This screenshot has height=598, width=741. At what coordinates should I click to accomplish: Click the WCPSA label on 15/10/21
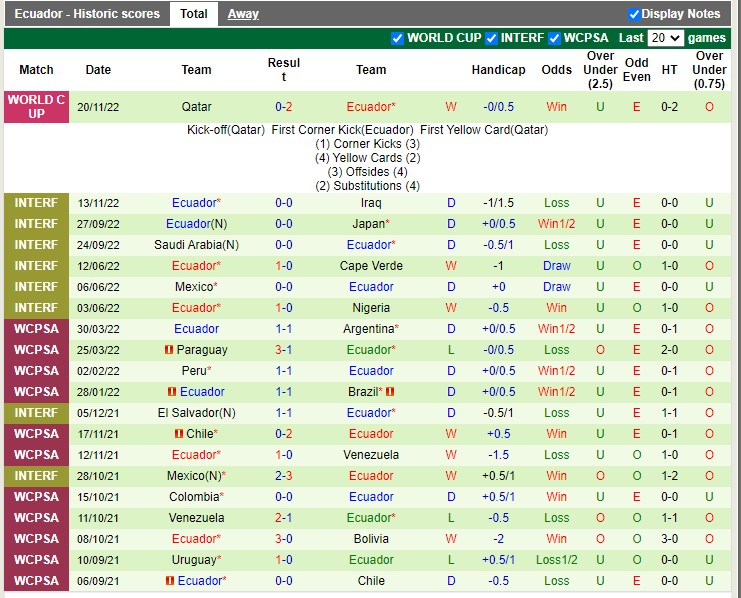click(36, 497)
